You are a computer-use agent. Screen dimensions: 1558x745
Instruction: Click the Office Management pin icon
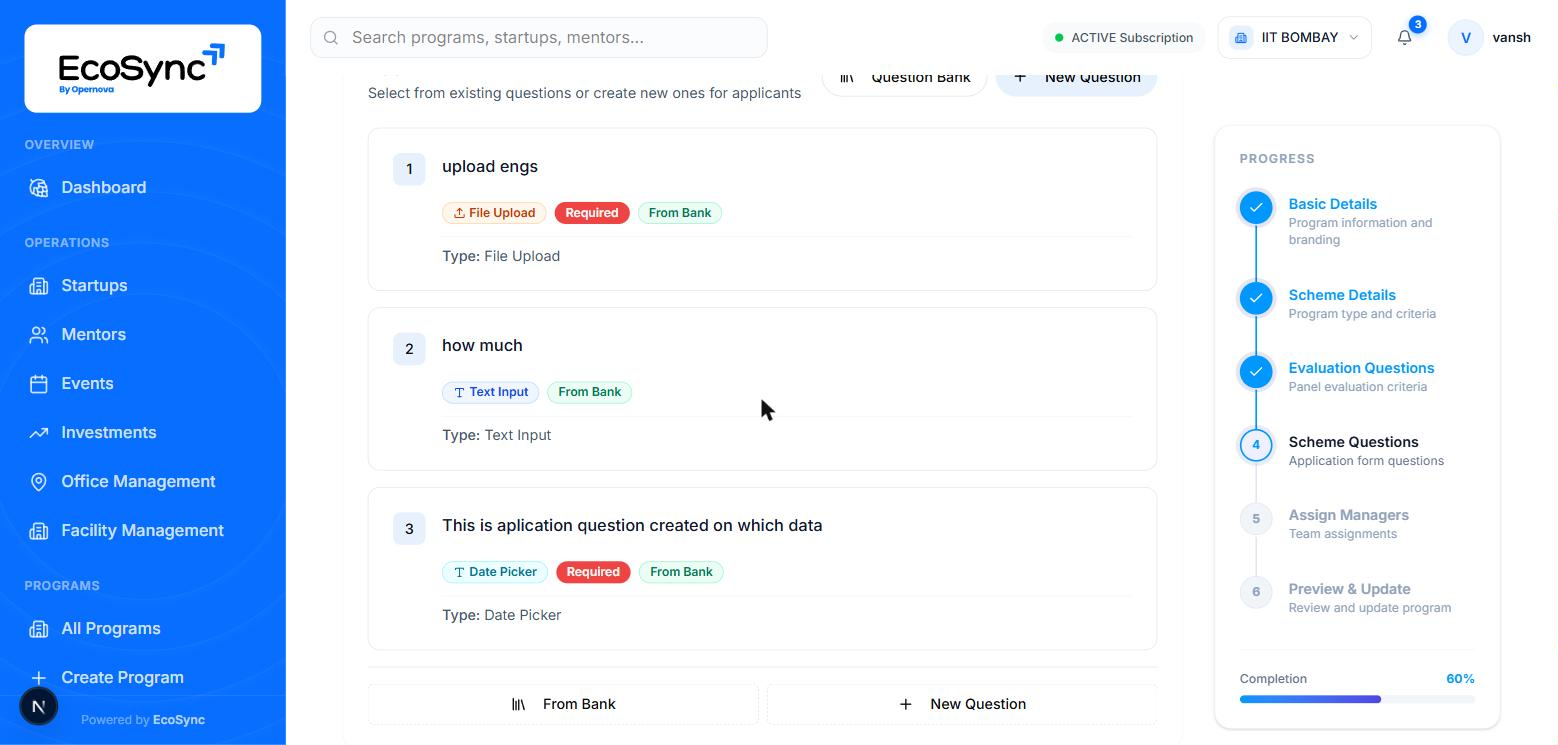coord(39,482)
